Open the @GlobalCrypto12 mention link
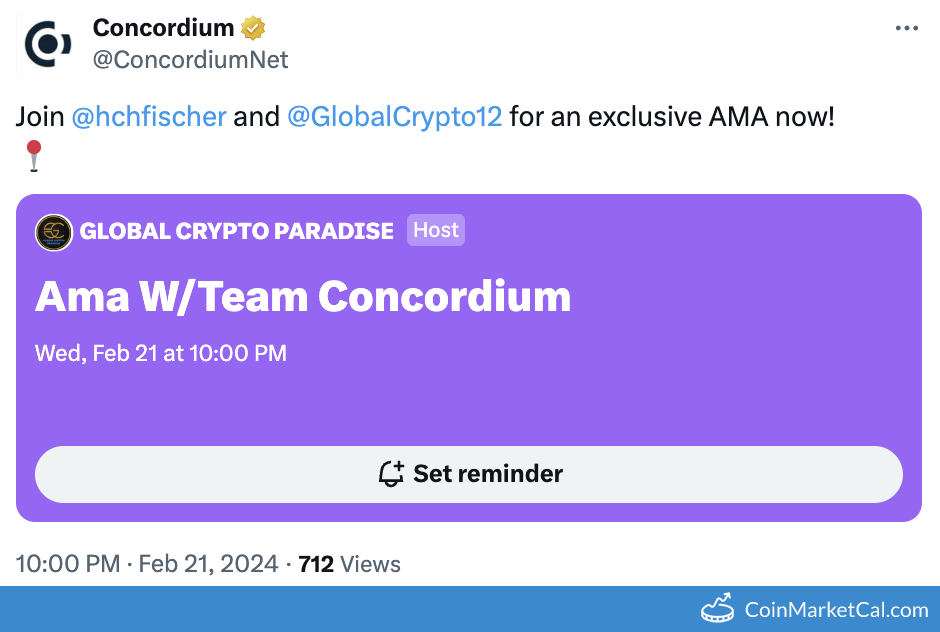This screenshot has width=940, height=632. 394,116
